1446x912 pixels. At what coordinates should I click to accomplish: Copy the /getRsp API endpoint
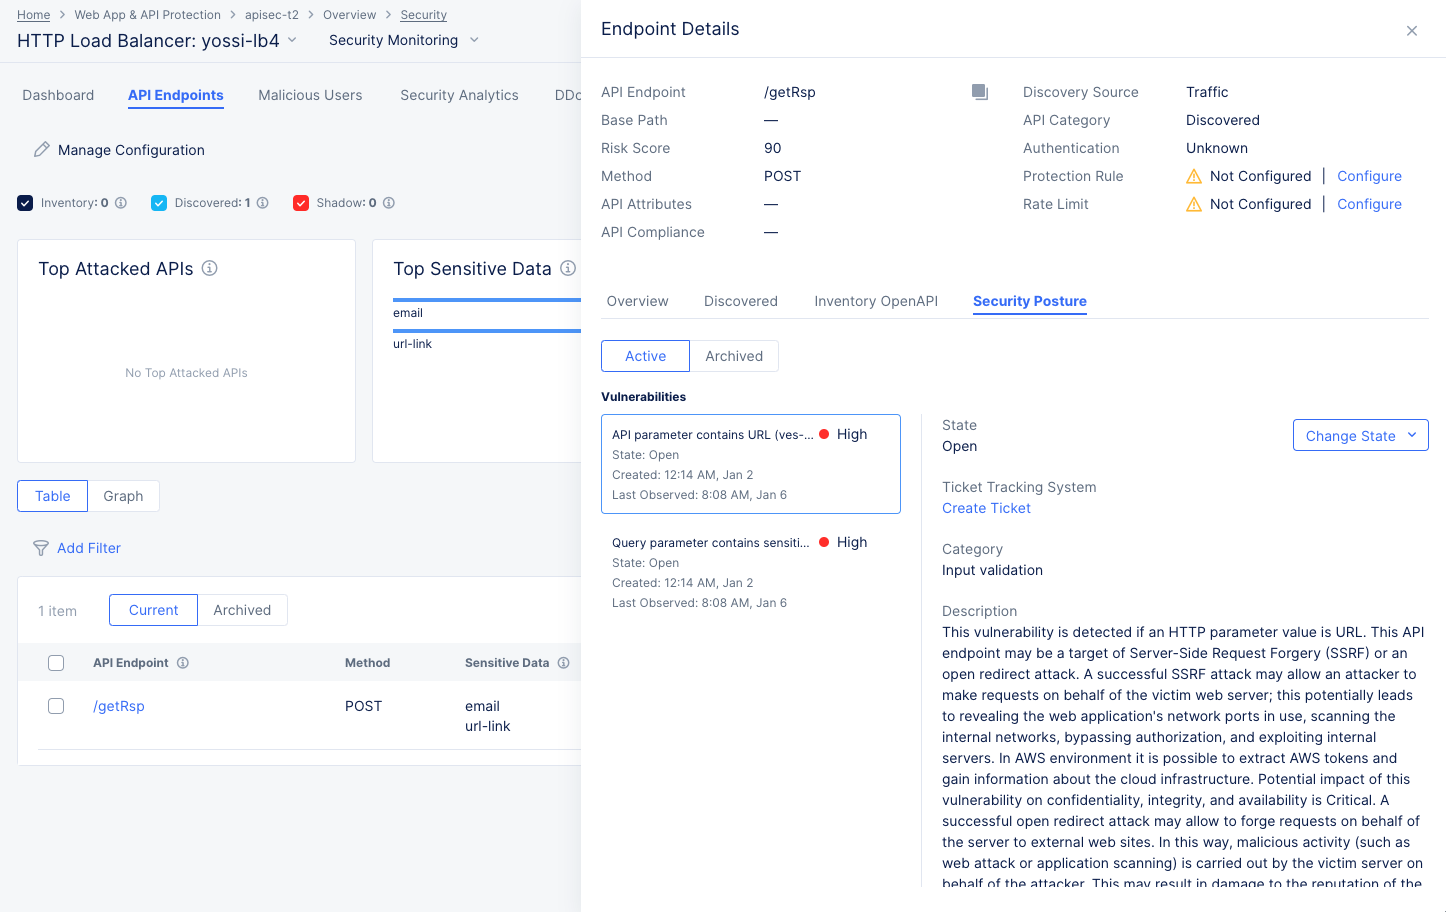(x=979, y=91)
